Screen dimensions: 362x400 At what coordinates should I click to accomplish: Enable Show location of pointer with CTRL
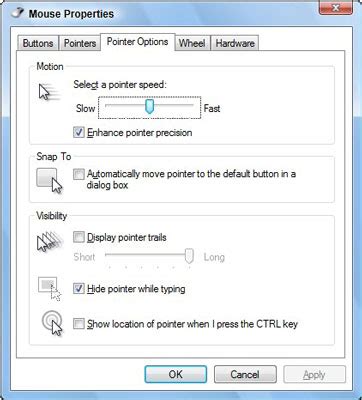[79, 324]
